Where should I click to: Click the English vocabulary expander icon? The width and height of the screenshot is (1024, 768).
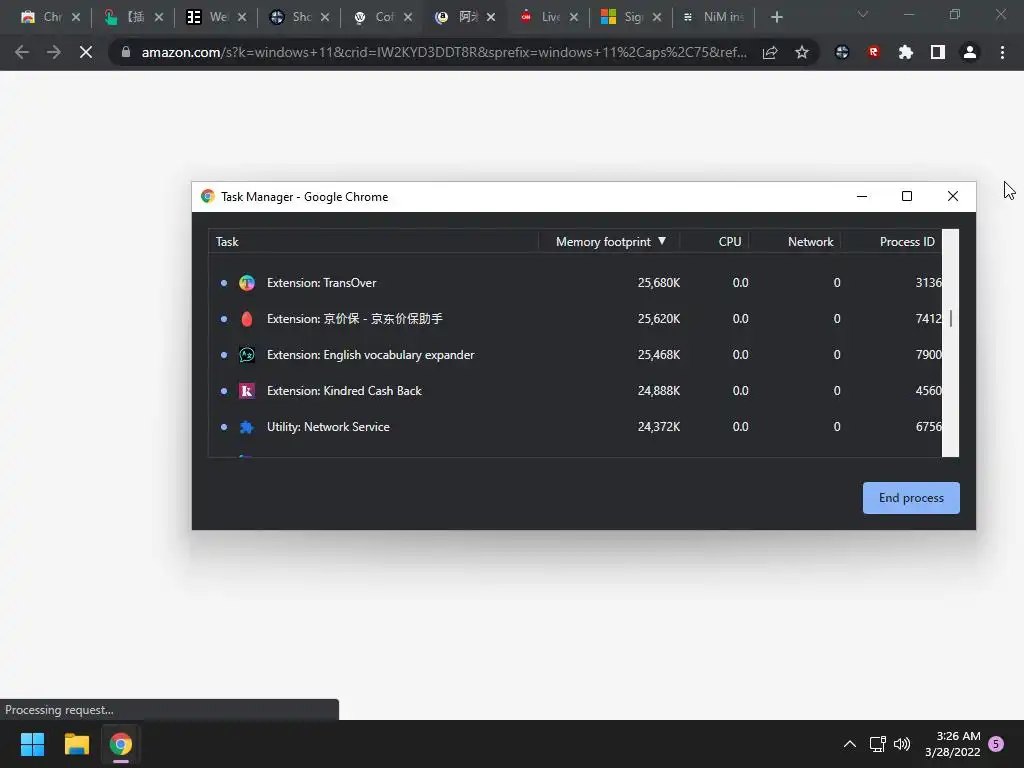tap(247, 355)
